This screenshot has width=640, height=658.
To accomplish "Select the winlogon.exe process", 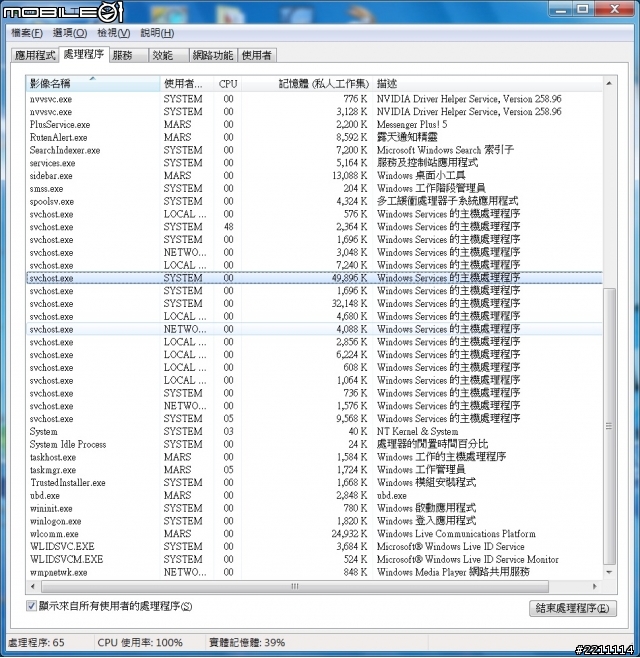I will coord(314,521).
